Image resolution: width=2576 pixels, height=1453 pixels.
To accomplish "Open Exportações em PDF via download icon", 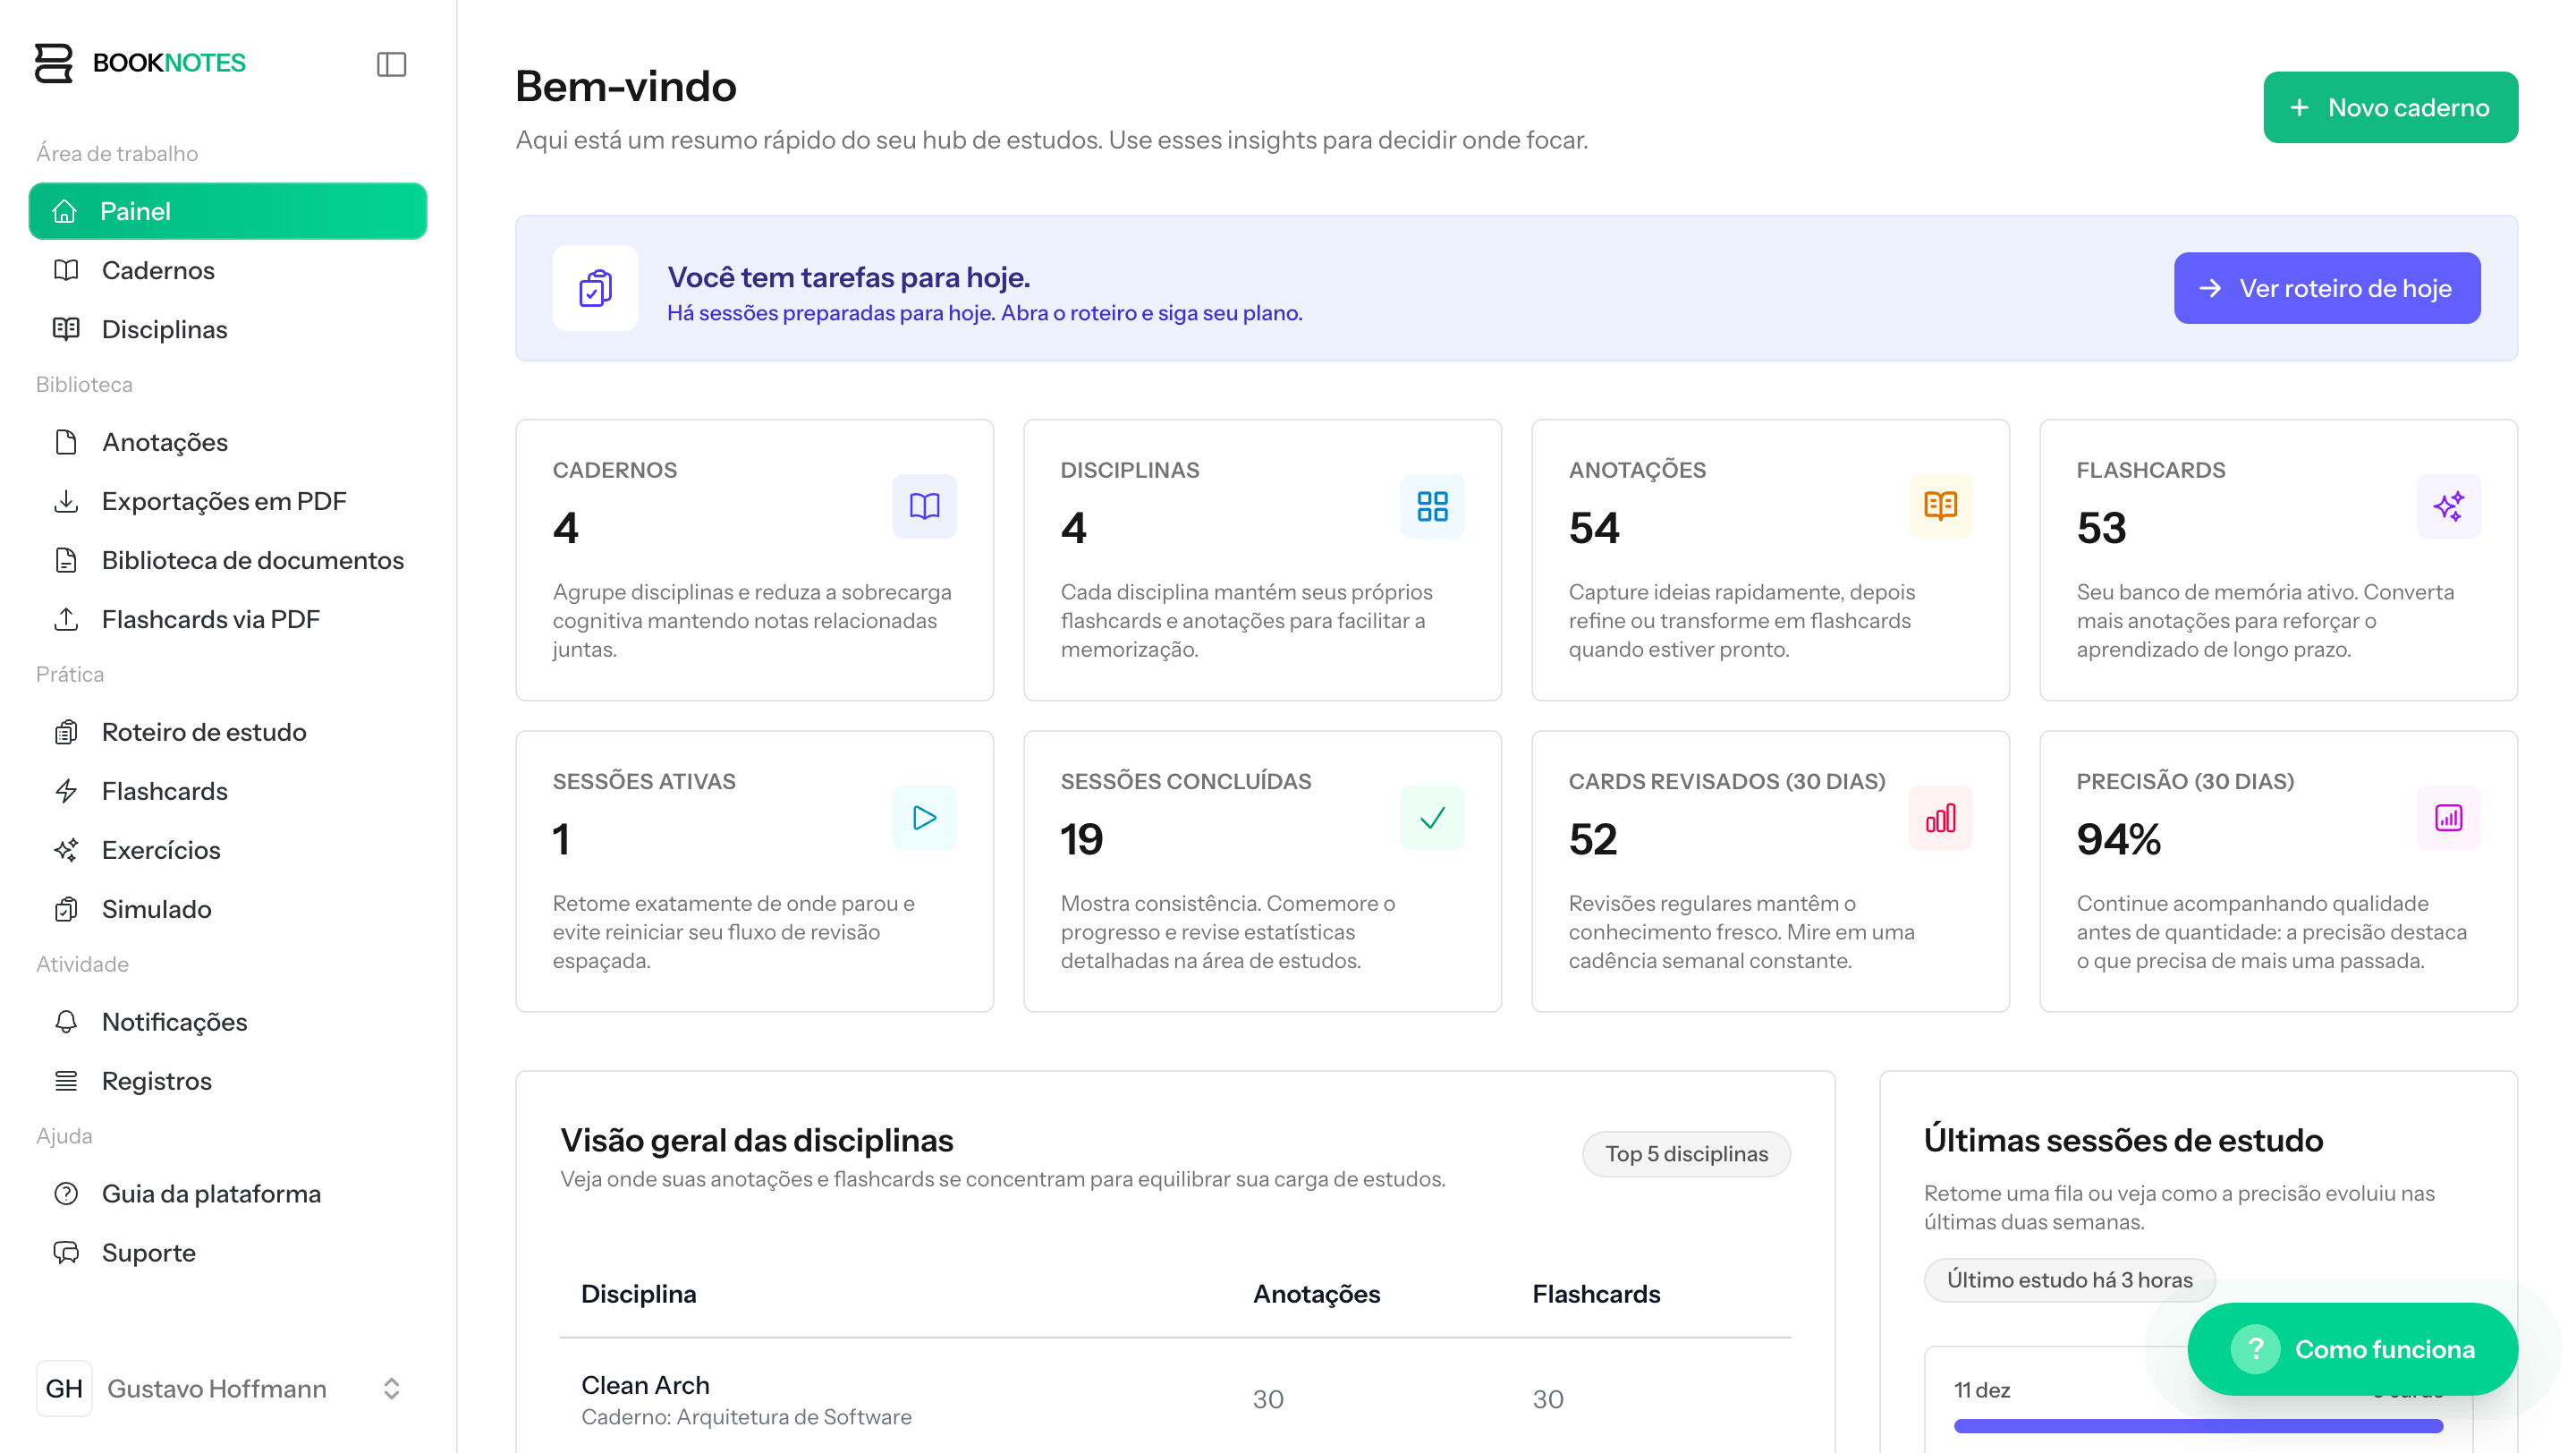I will tap(66, 501).
